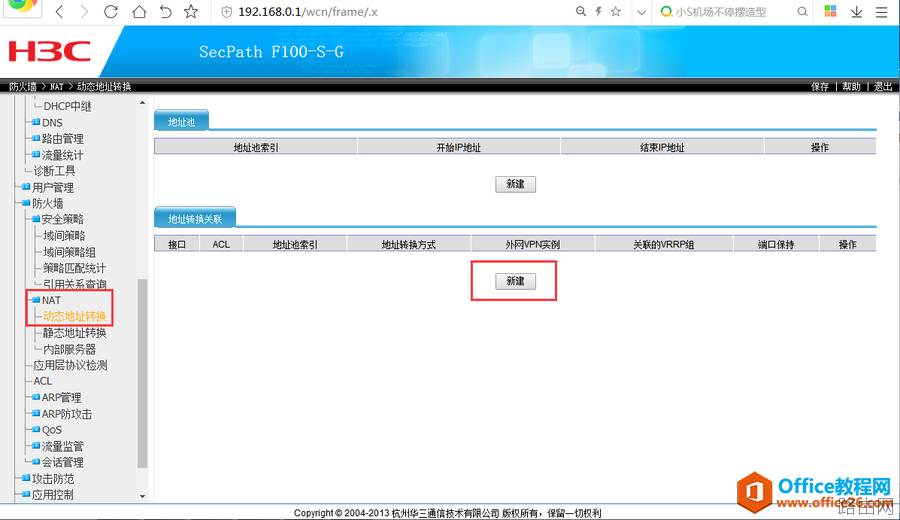This screenshot has height=520, width=900.
Task: Collapse the 防火墙 folder icon
Action: (x=26, y=203)
